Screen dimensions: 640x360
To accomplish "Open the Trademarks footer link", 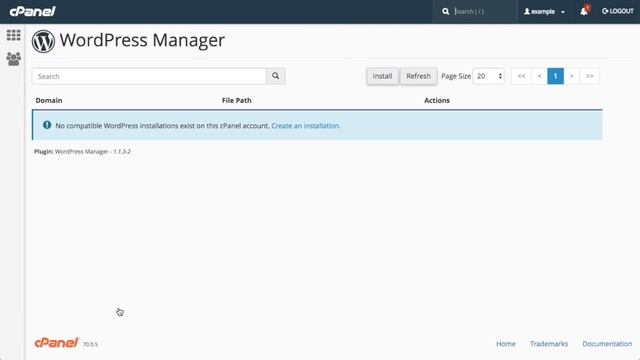I will [x=549, y=344].
